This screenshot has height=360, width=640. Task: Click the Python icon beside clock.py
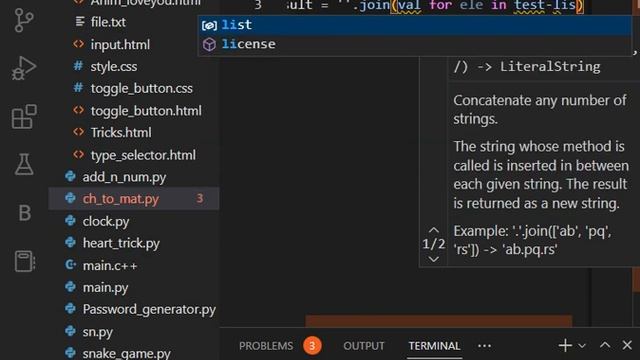click(70, 221)
